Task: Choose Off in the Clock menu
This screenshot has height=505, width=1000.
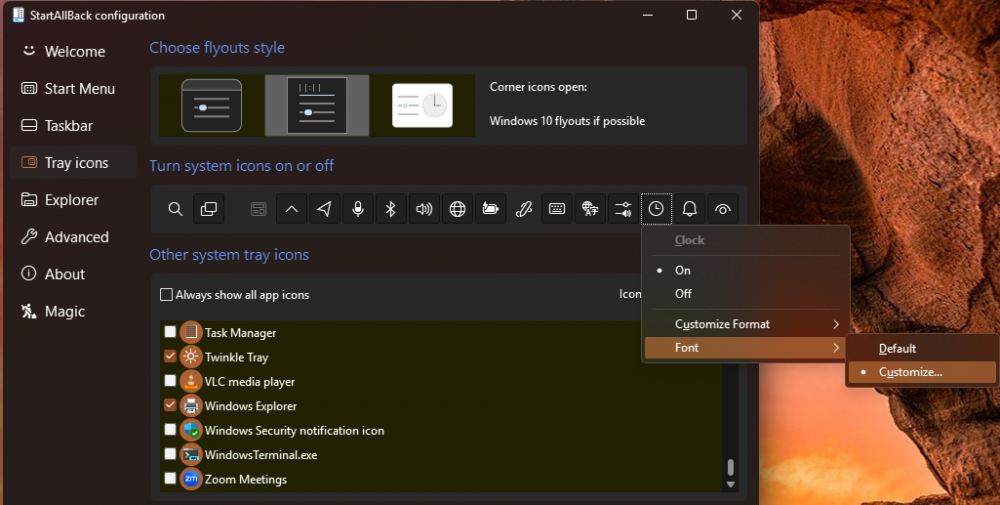Action: pos(683,294)
